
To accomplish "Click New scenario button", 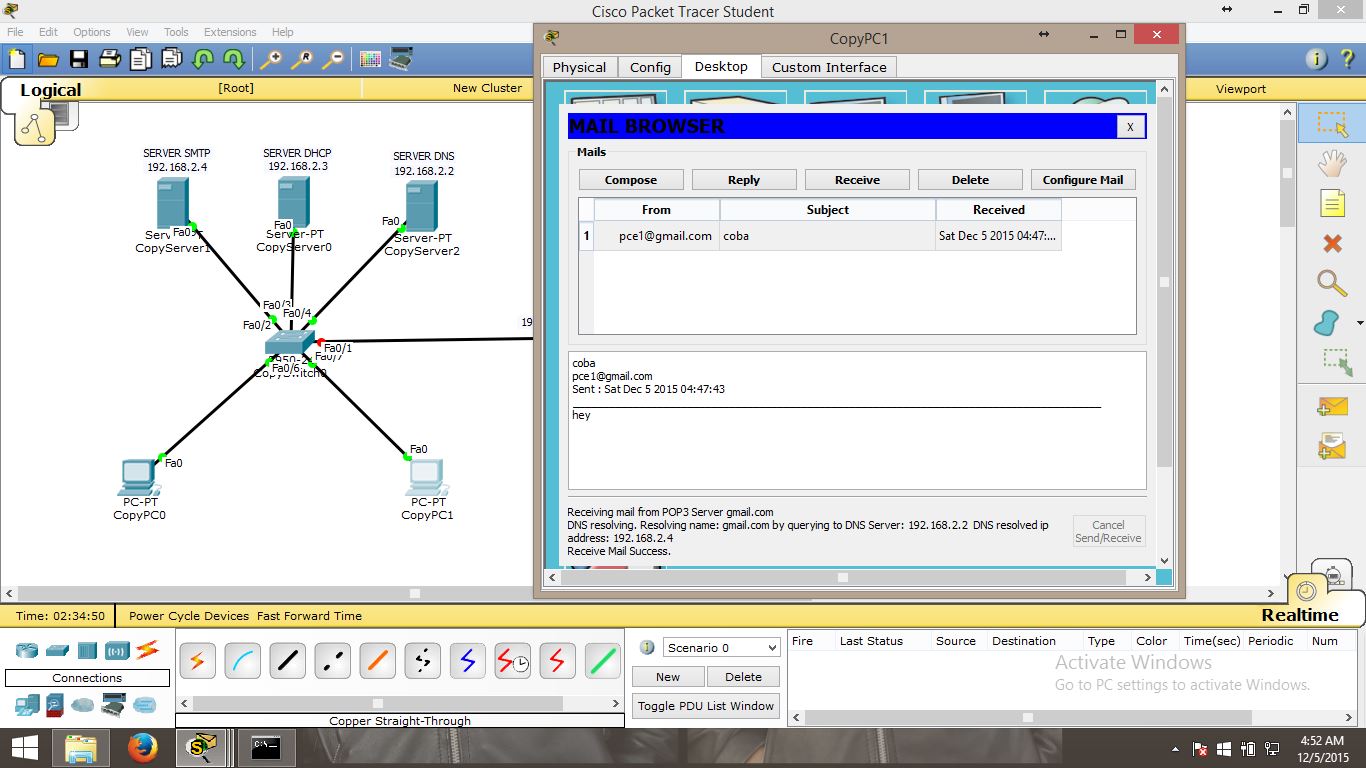I will [x=668, y=677].
